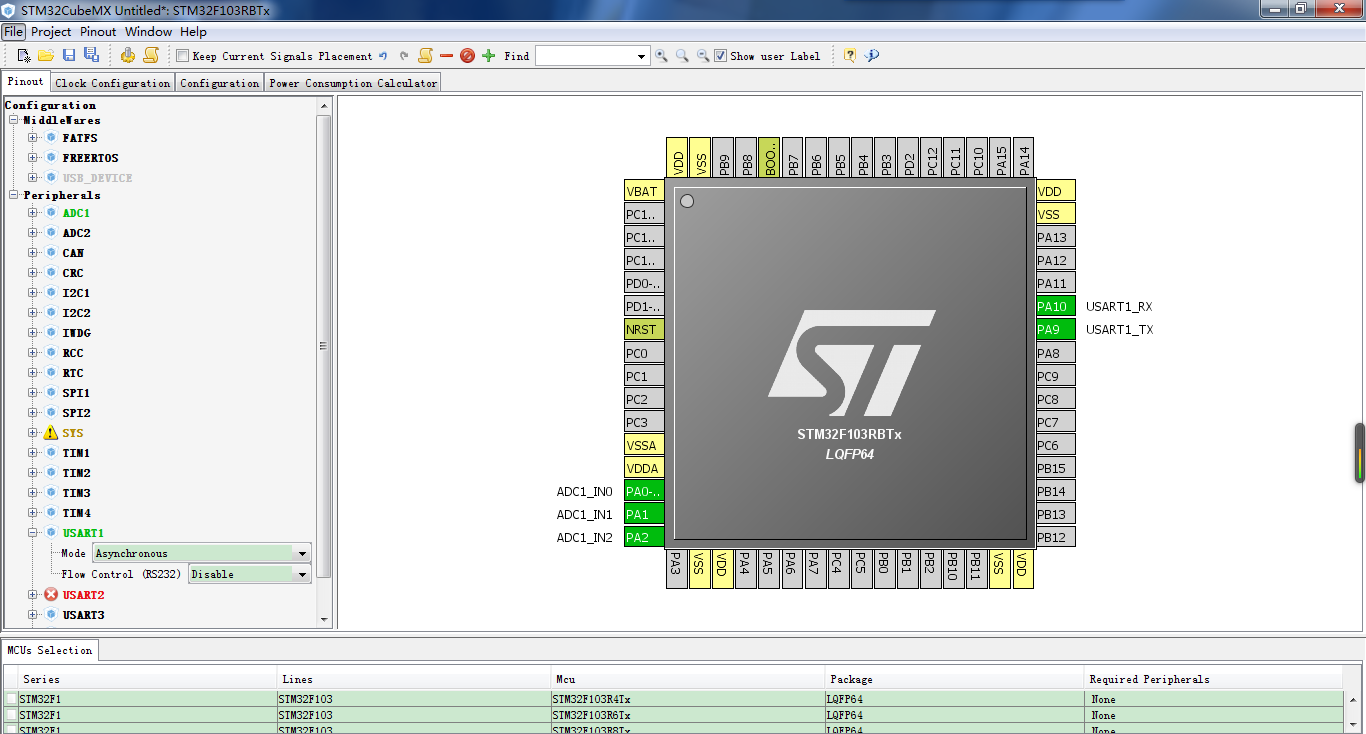Expand the SYS tree node
1366x734 pixels.
(33, 433)
